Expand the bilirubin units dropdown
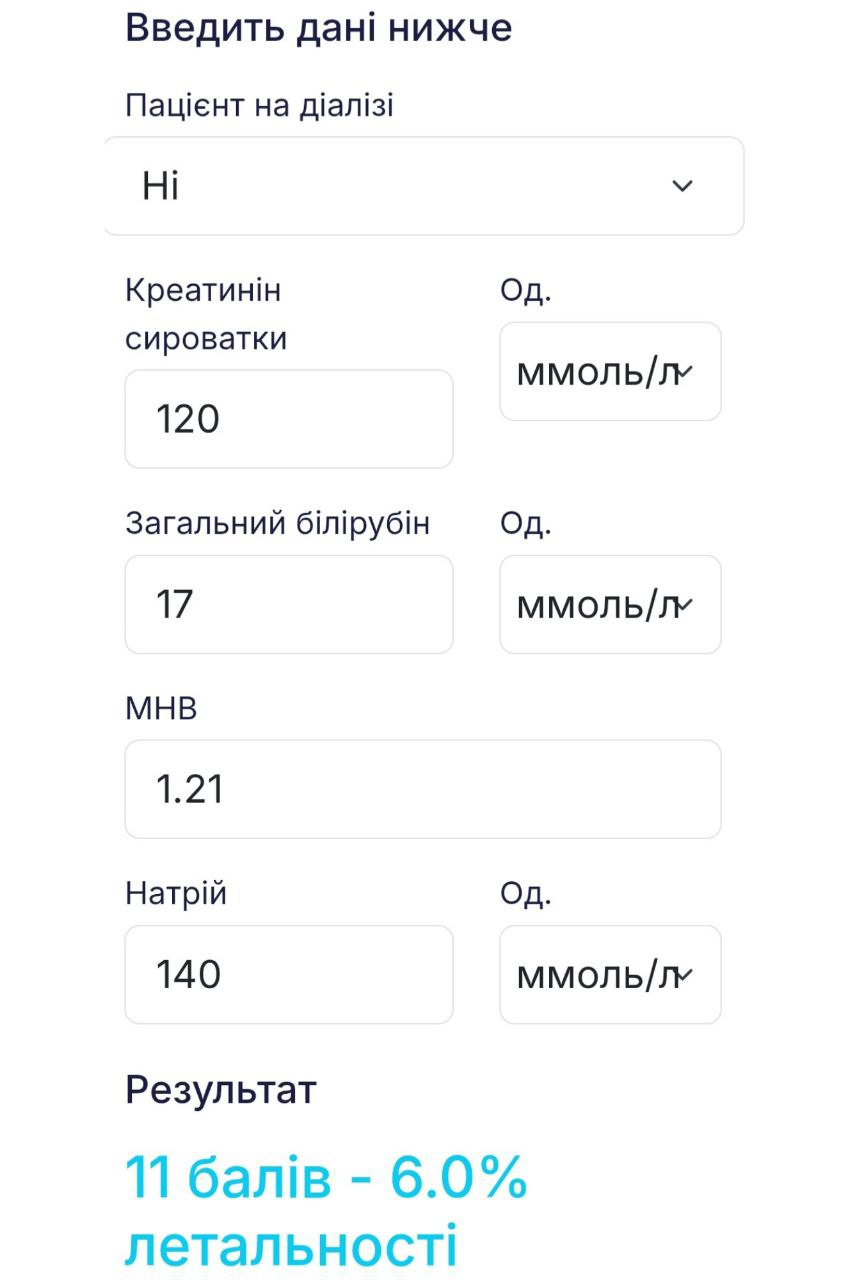The height and width of the screenshot is (1280, 853). point(610,604)
